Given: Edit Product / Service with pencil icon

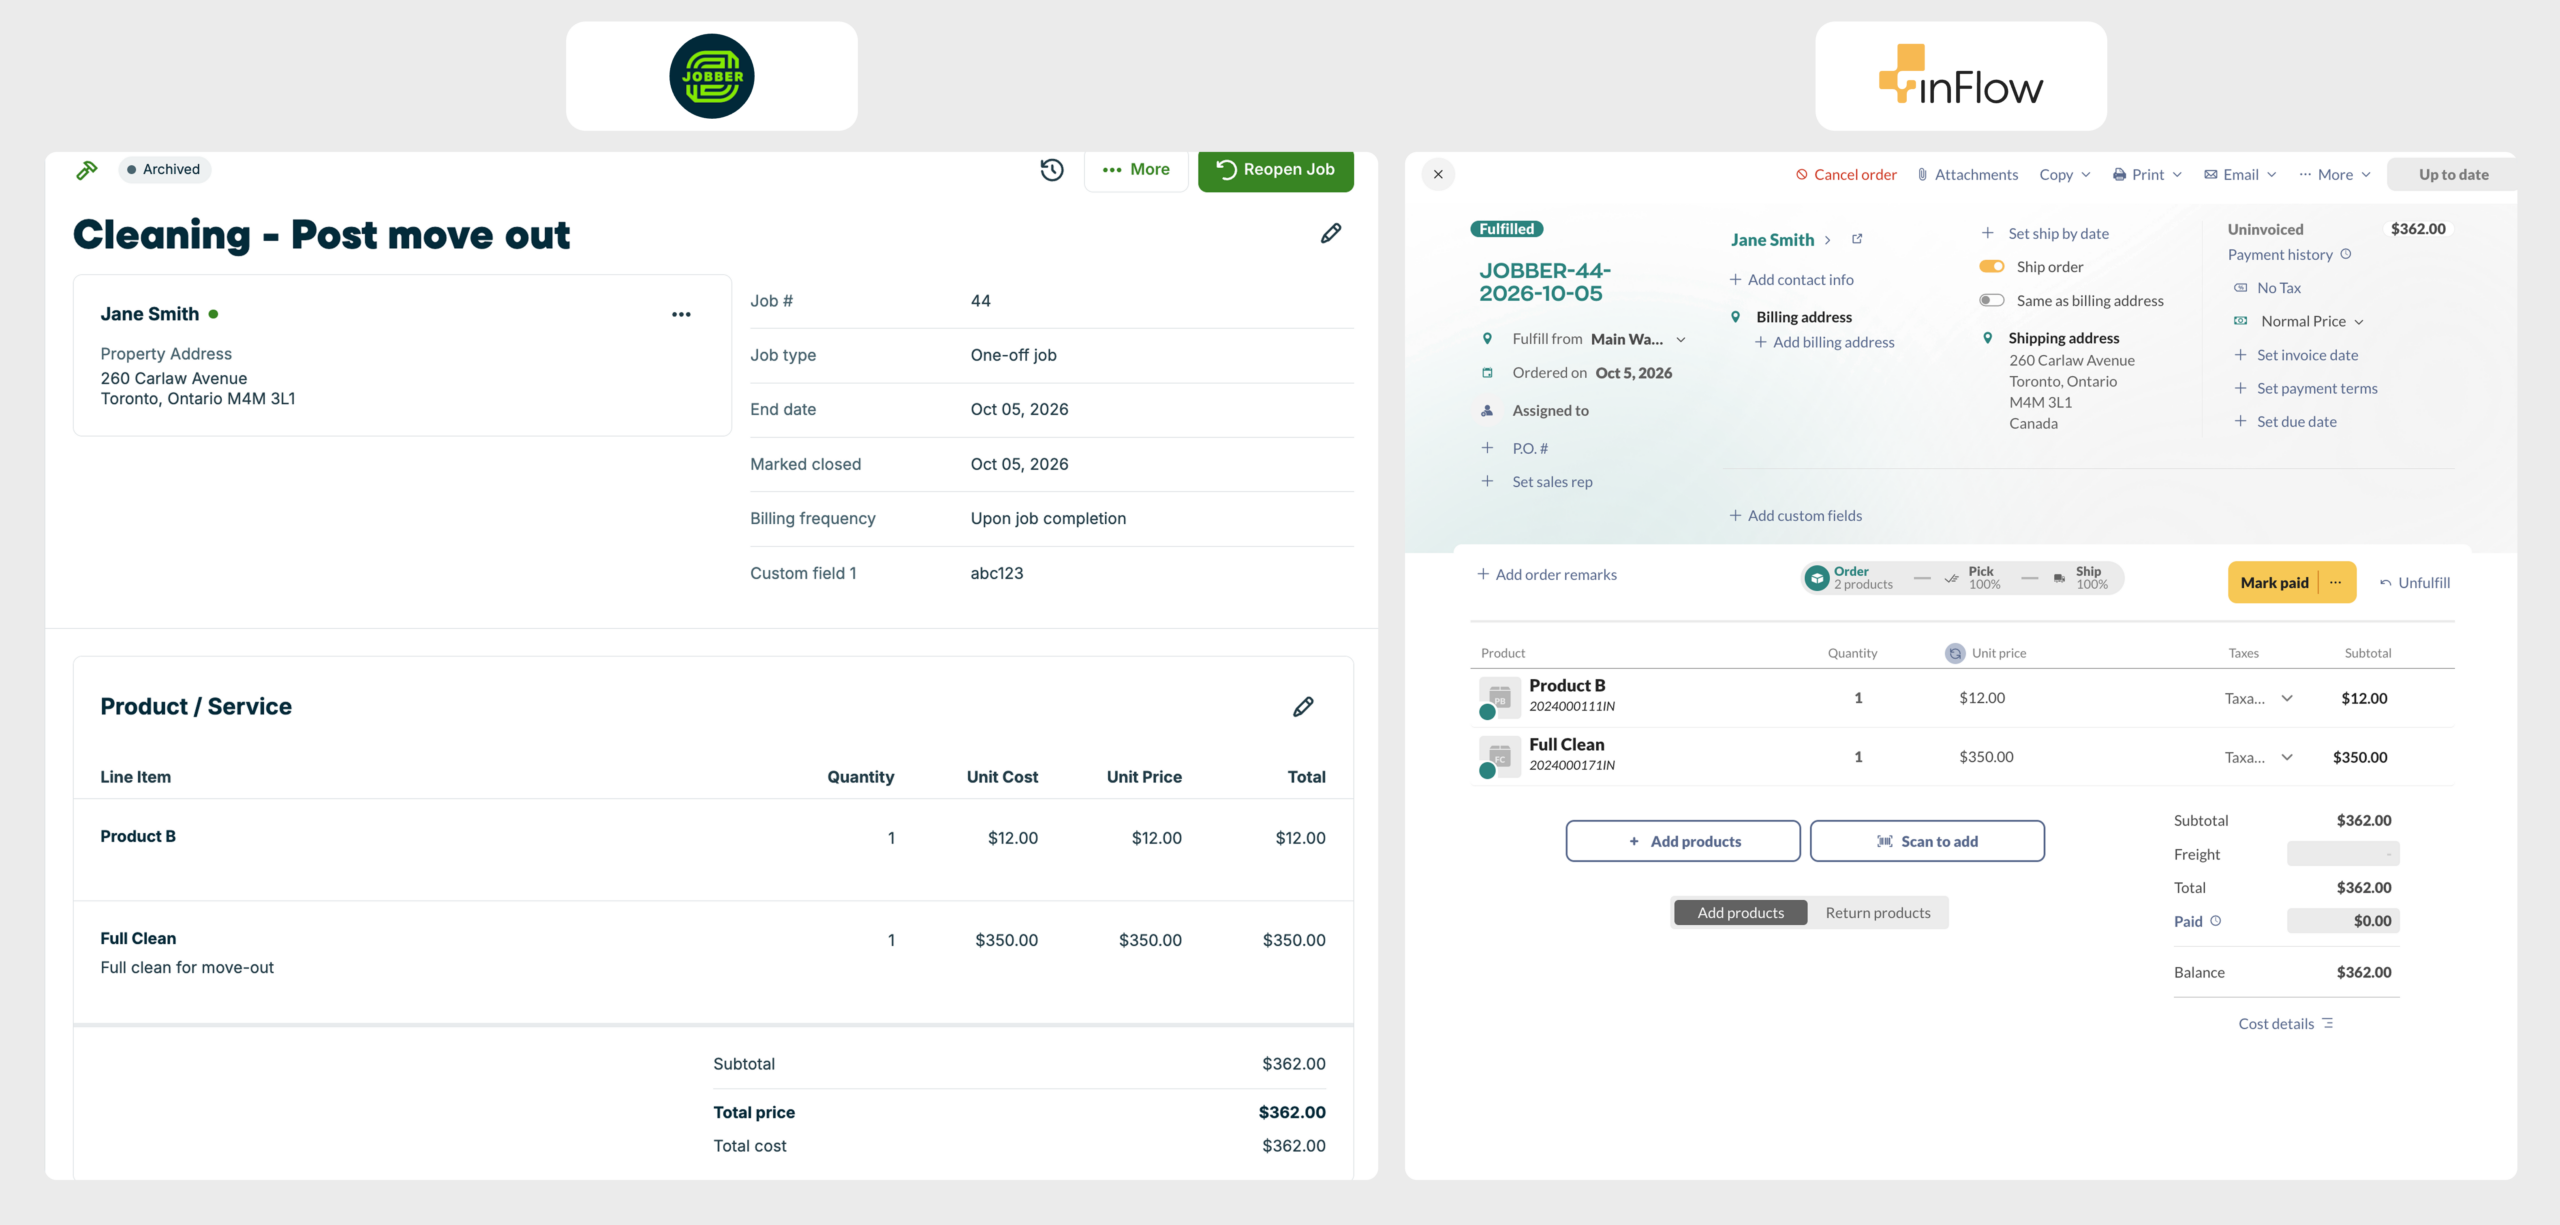Looking at the screenshot, I should (x=1303, y=707).
